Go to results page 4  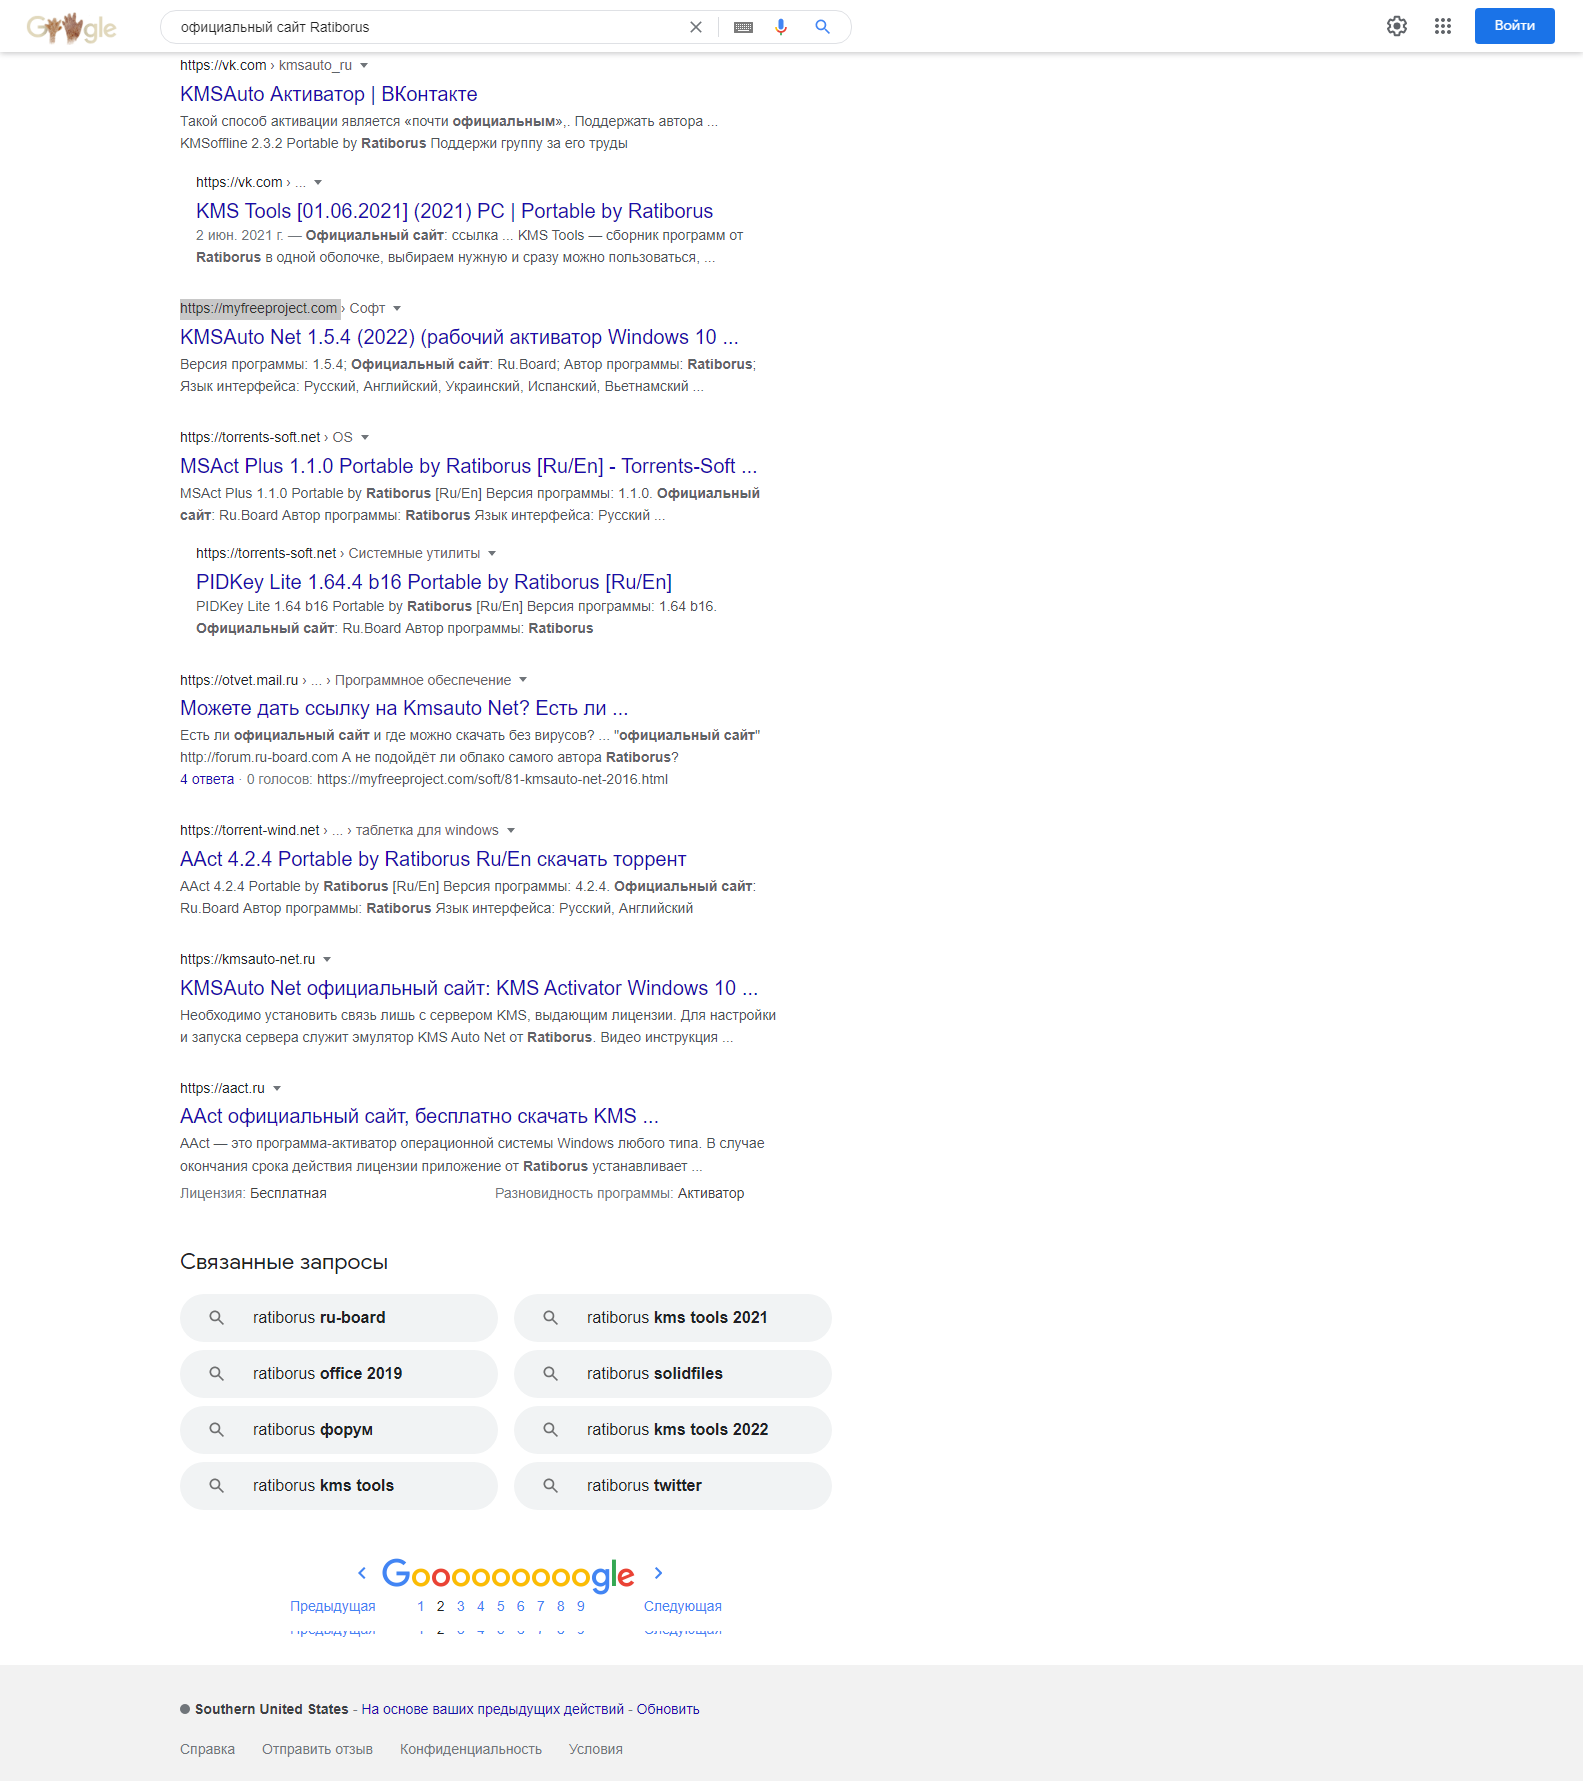[x=481, y=1607]
